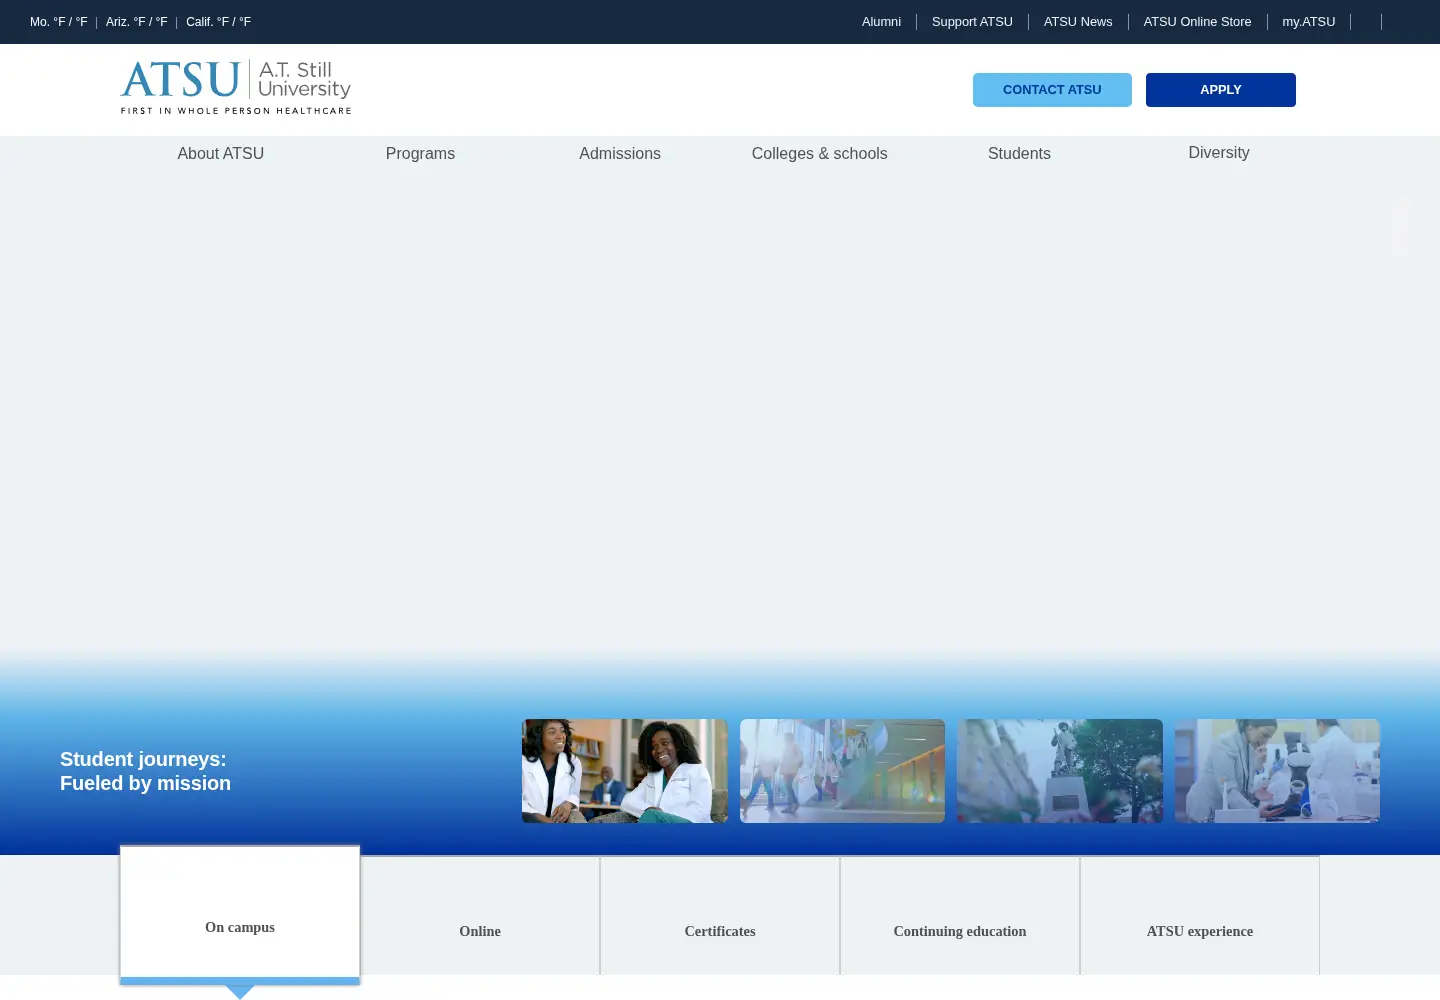Open the About ATSU menu
This screenshot has height=1000, width=1440.
pyautogui.click(x=221, y=153)
